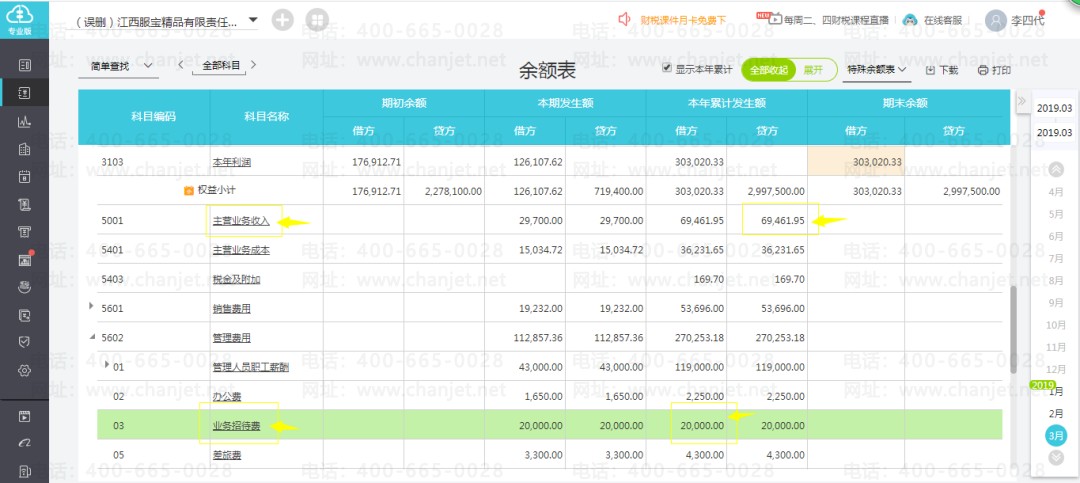Viewport: 1080px width, 483px height.
Task: Select 1月 in the month list
Action: (1055, 392)
